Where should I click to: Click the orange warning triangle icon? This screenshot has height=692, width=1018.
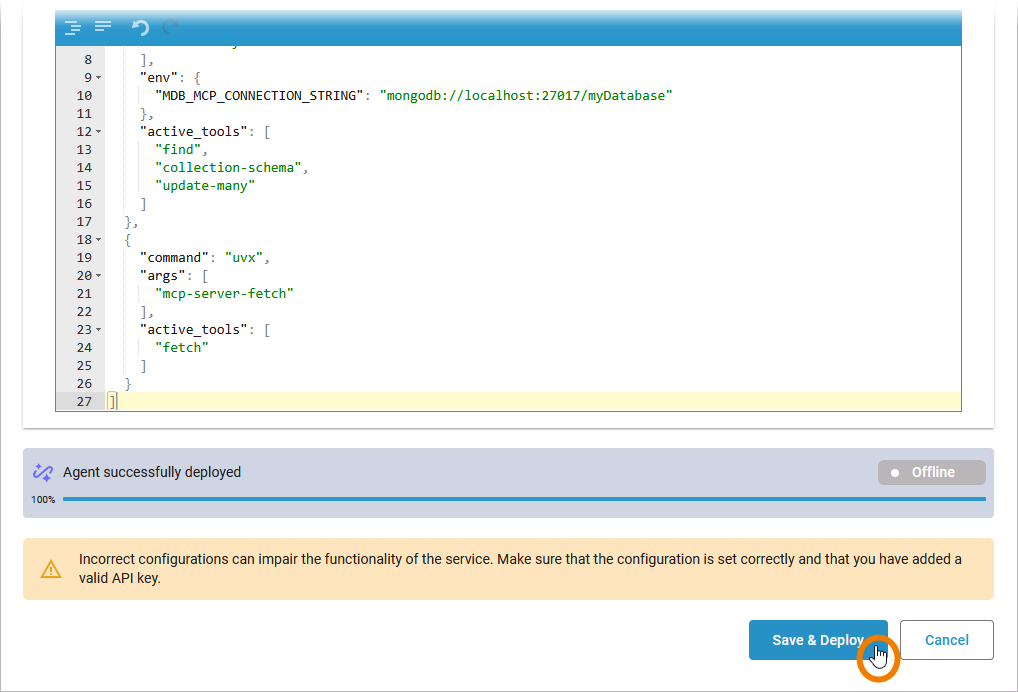click(51, 569)
